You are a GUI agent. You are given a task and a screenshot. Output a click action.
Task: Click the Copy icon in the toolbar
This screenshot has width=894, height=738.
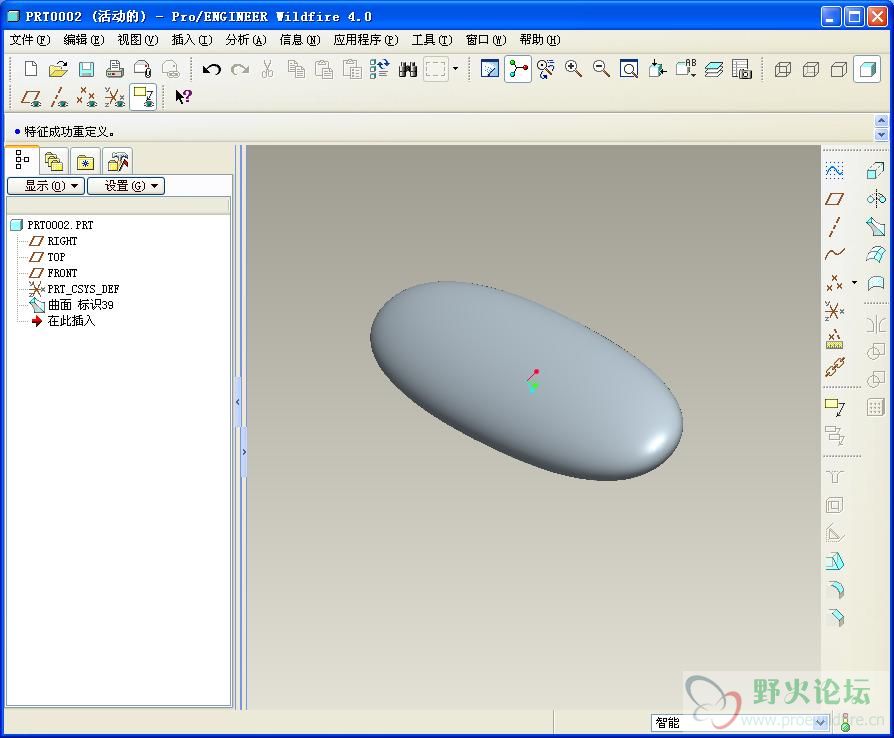coord(295,69)
